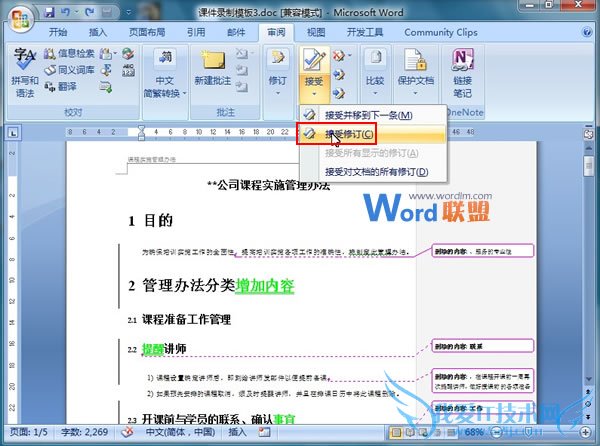Image resolution: width=600 pixels, height=446 pixels.
Task: Click the proofing errors status icon
Action: 127,432
